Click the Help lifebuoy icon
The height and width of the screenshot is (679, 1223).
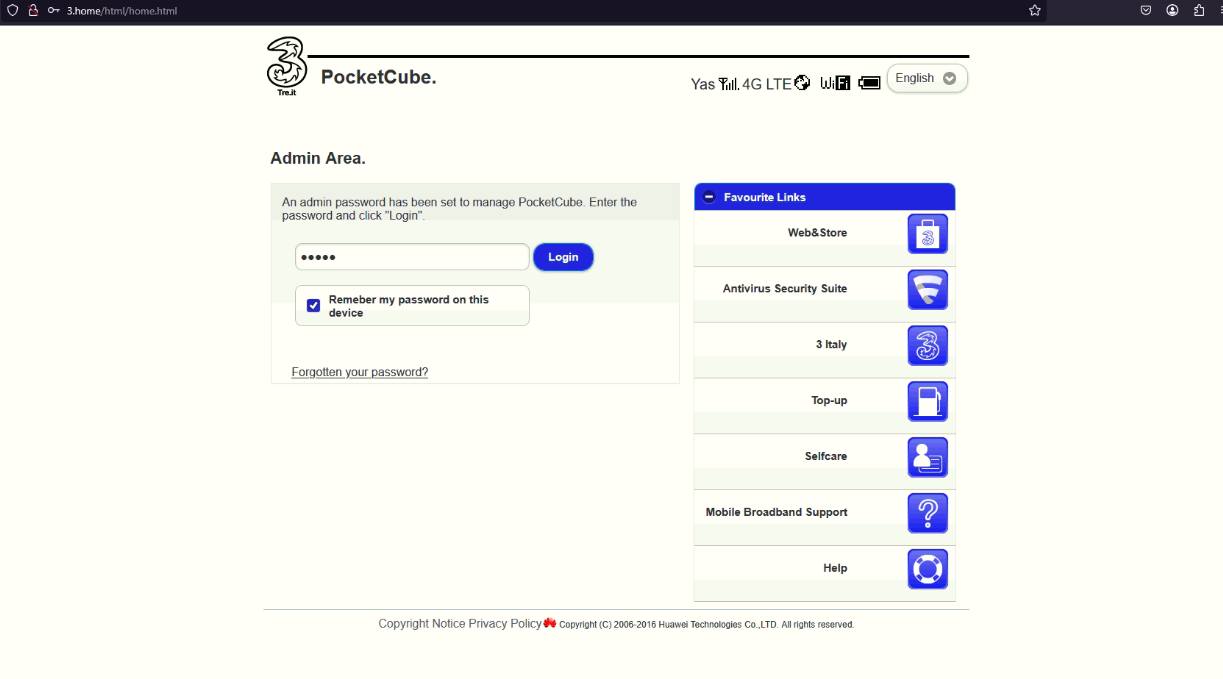pos(927,570)
